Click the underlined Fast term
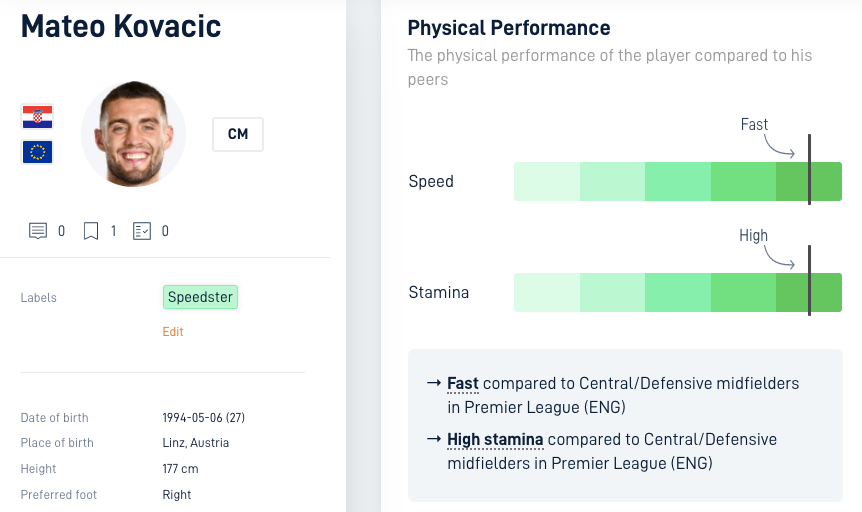This screenshot has width=862, height=512. pyautogui.click(x=463, y=383)
